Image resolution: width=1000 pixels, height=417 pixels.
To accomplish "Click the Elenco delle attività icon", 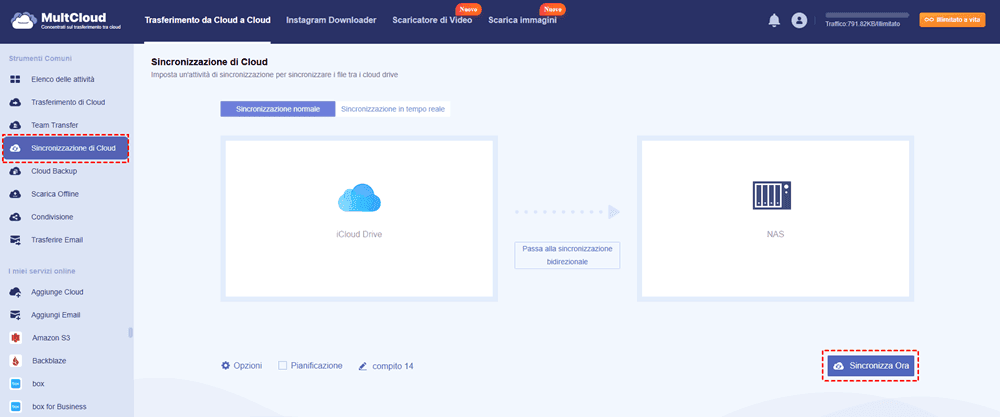I will point(15,80).
